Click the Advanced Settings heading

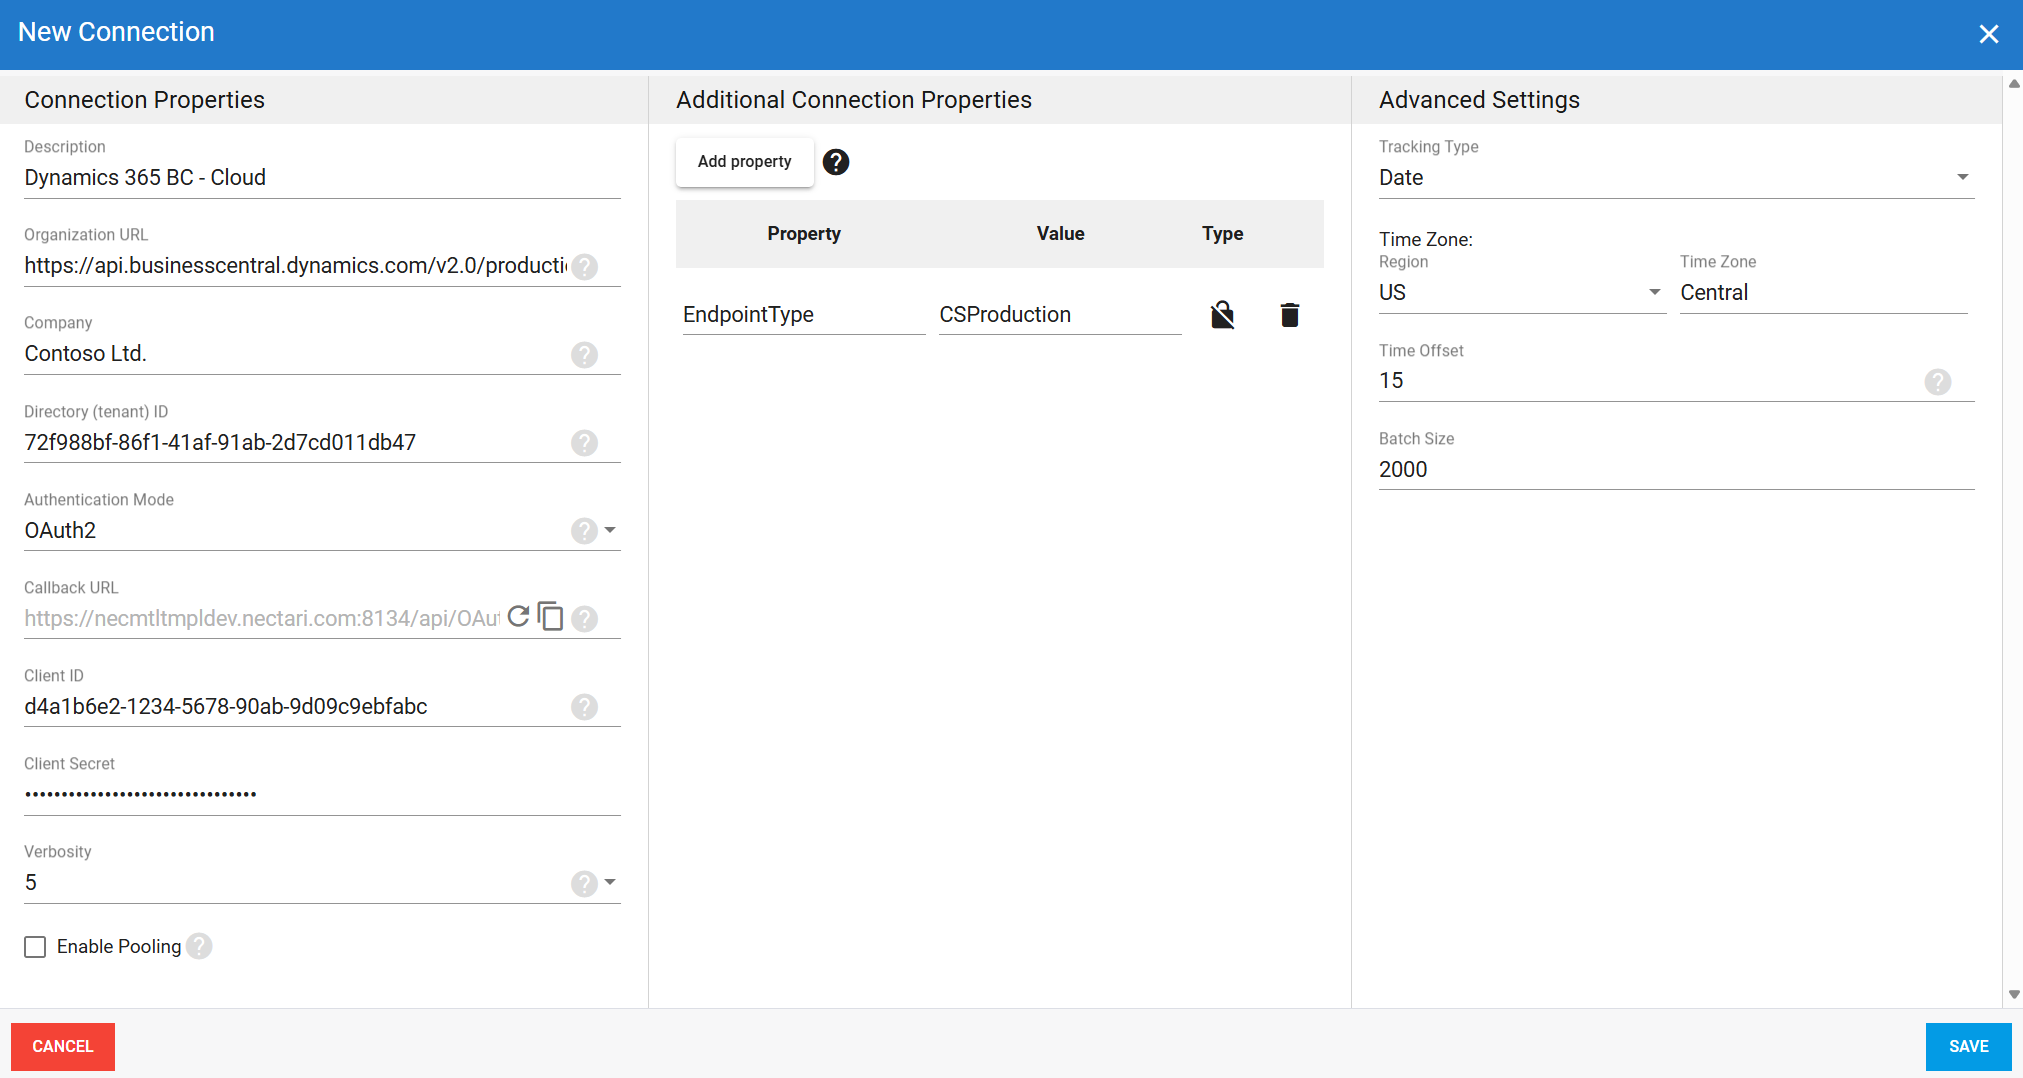point(1479,100)
